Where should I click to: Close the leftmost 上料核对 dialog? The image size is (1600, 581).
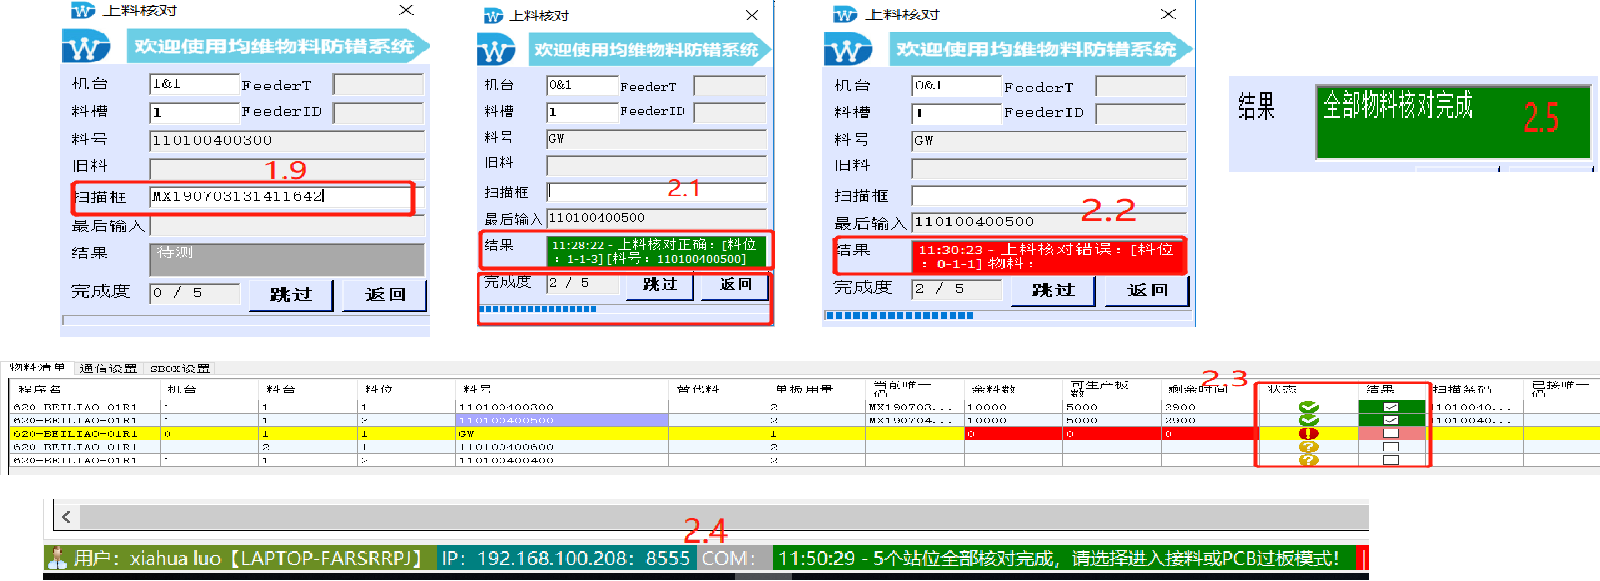click(x=406, y=10)
